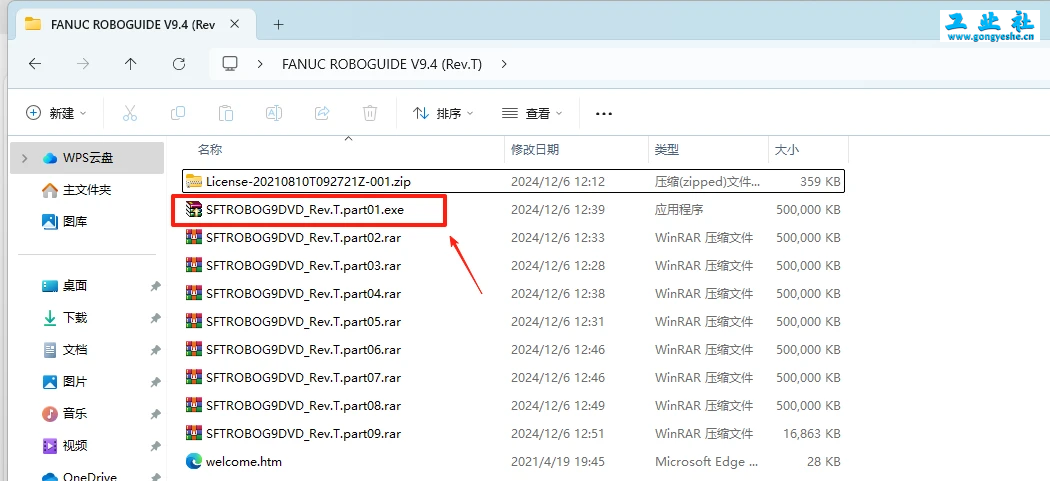Image resolution: width=1050 pixels, height=481 pixels.
Task: Click the 应用程序 type cell
Action: coord(679,210)
